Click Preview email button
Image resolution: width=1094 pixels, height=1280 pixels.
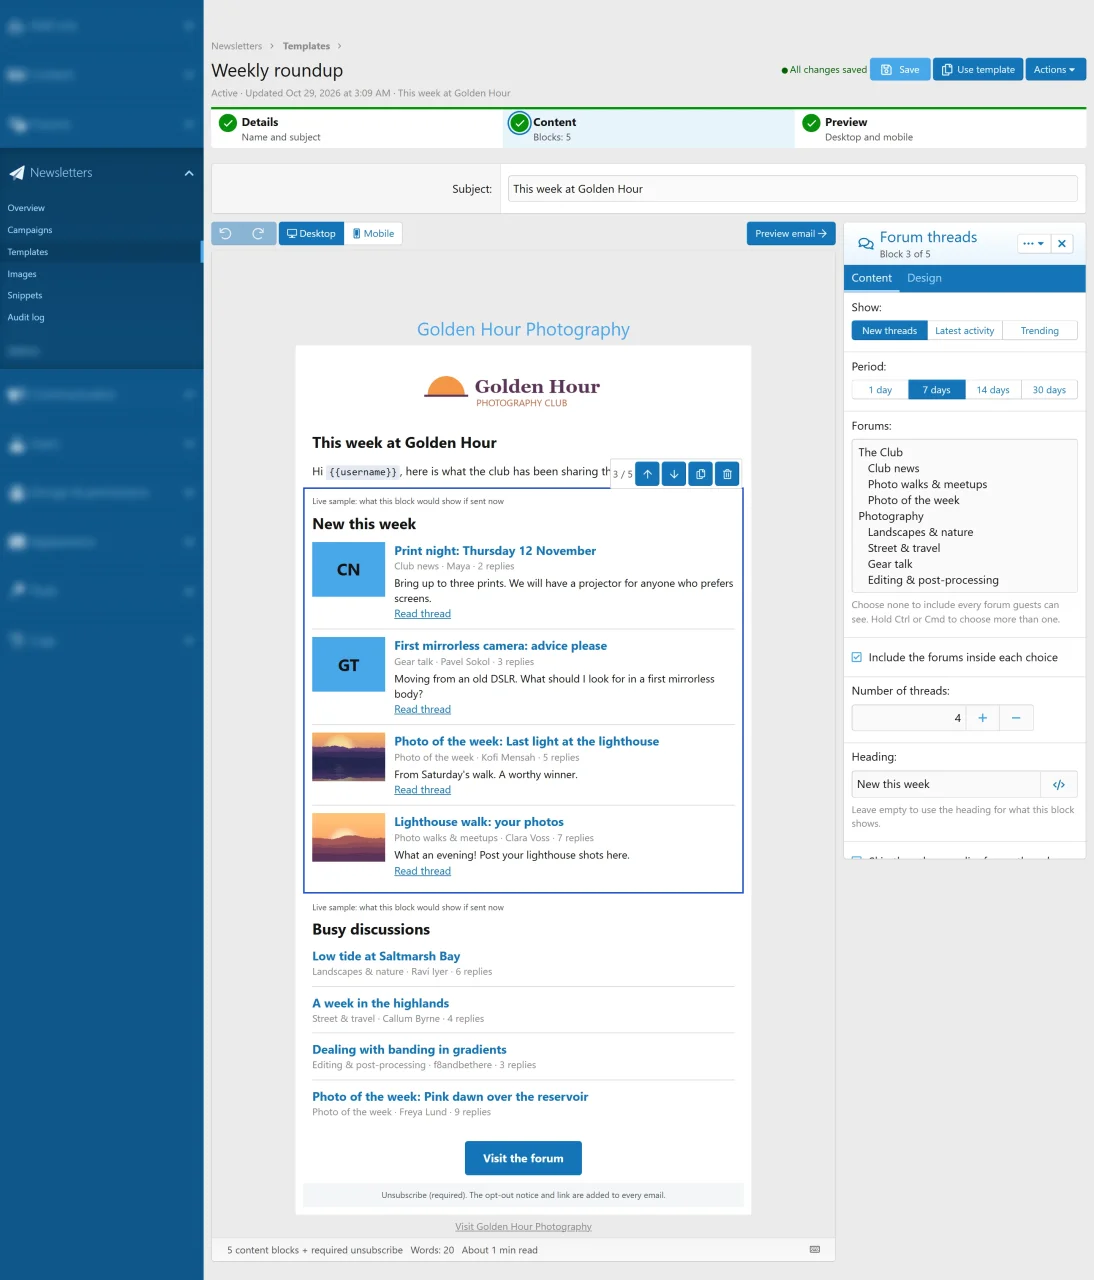tap(791, 234)
